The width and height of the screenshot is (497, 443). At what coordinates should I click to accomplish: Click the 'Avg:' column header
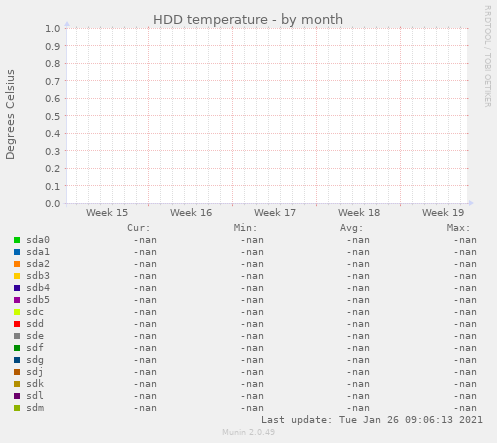351,228
